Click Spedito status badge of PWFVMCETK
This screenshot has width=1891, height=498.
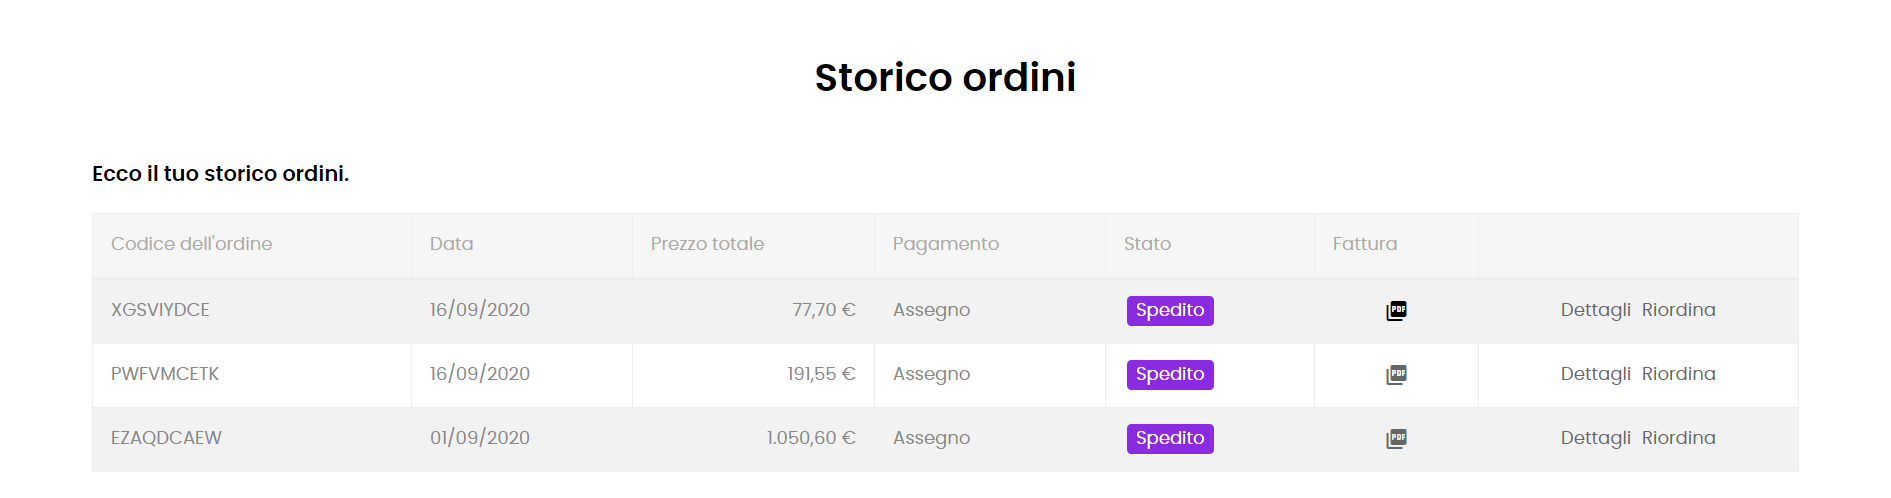[x=1169, y=375]
